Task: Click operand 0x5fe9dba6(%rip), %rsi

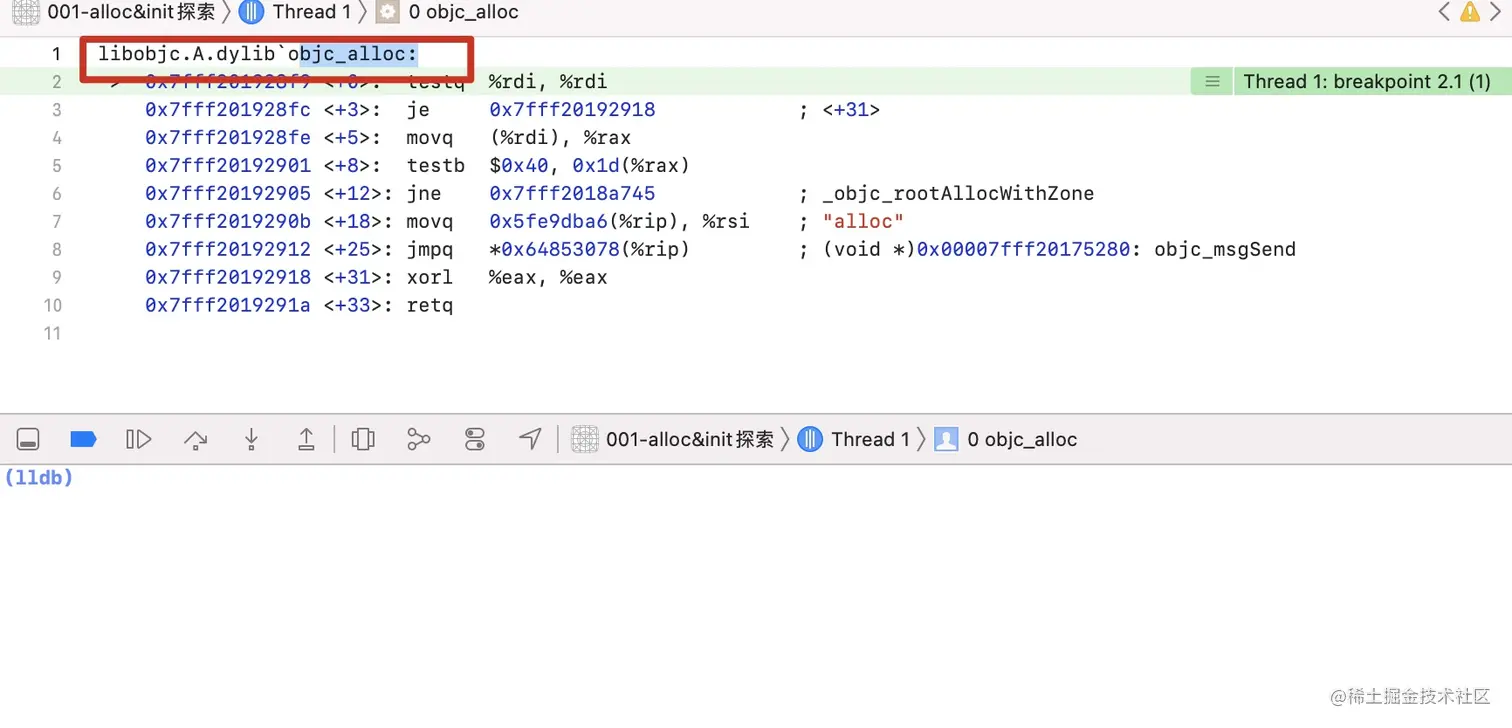Action: point(619,222)
